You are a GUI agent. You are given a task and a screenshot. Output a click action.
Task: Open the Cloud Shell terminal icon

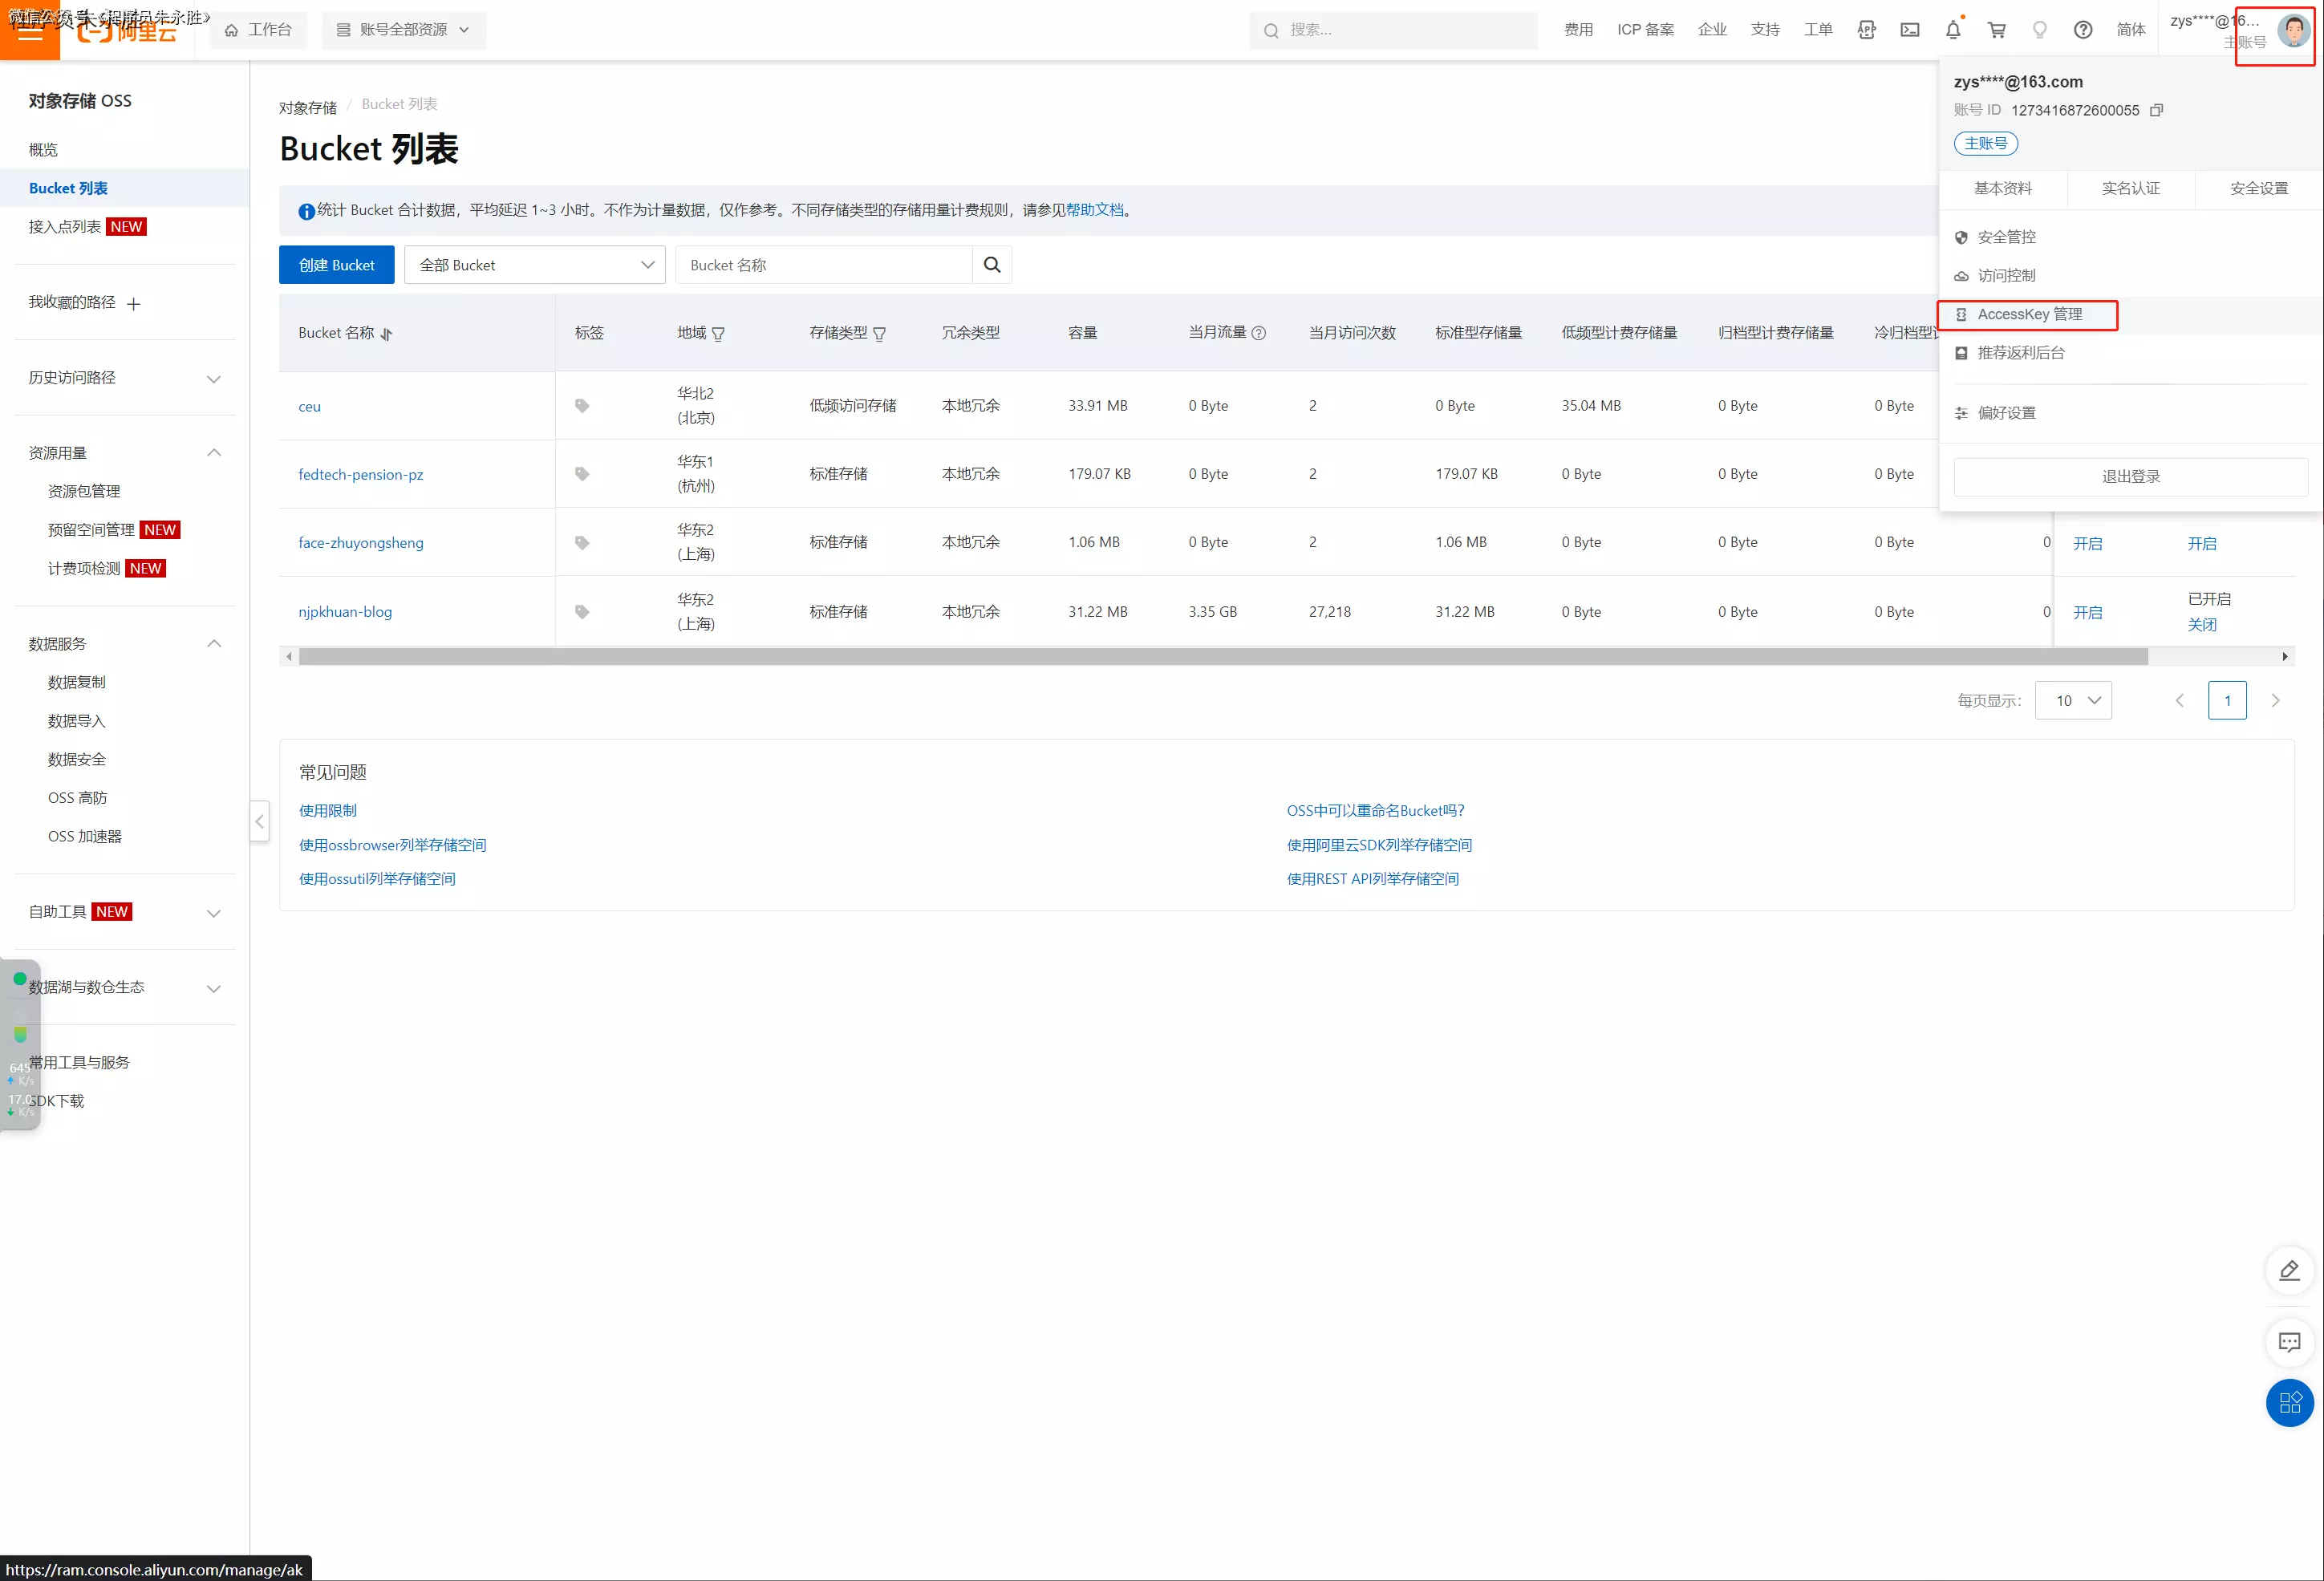[1910, 30]
